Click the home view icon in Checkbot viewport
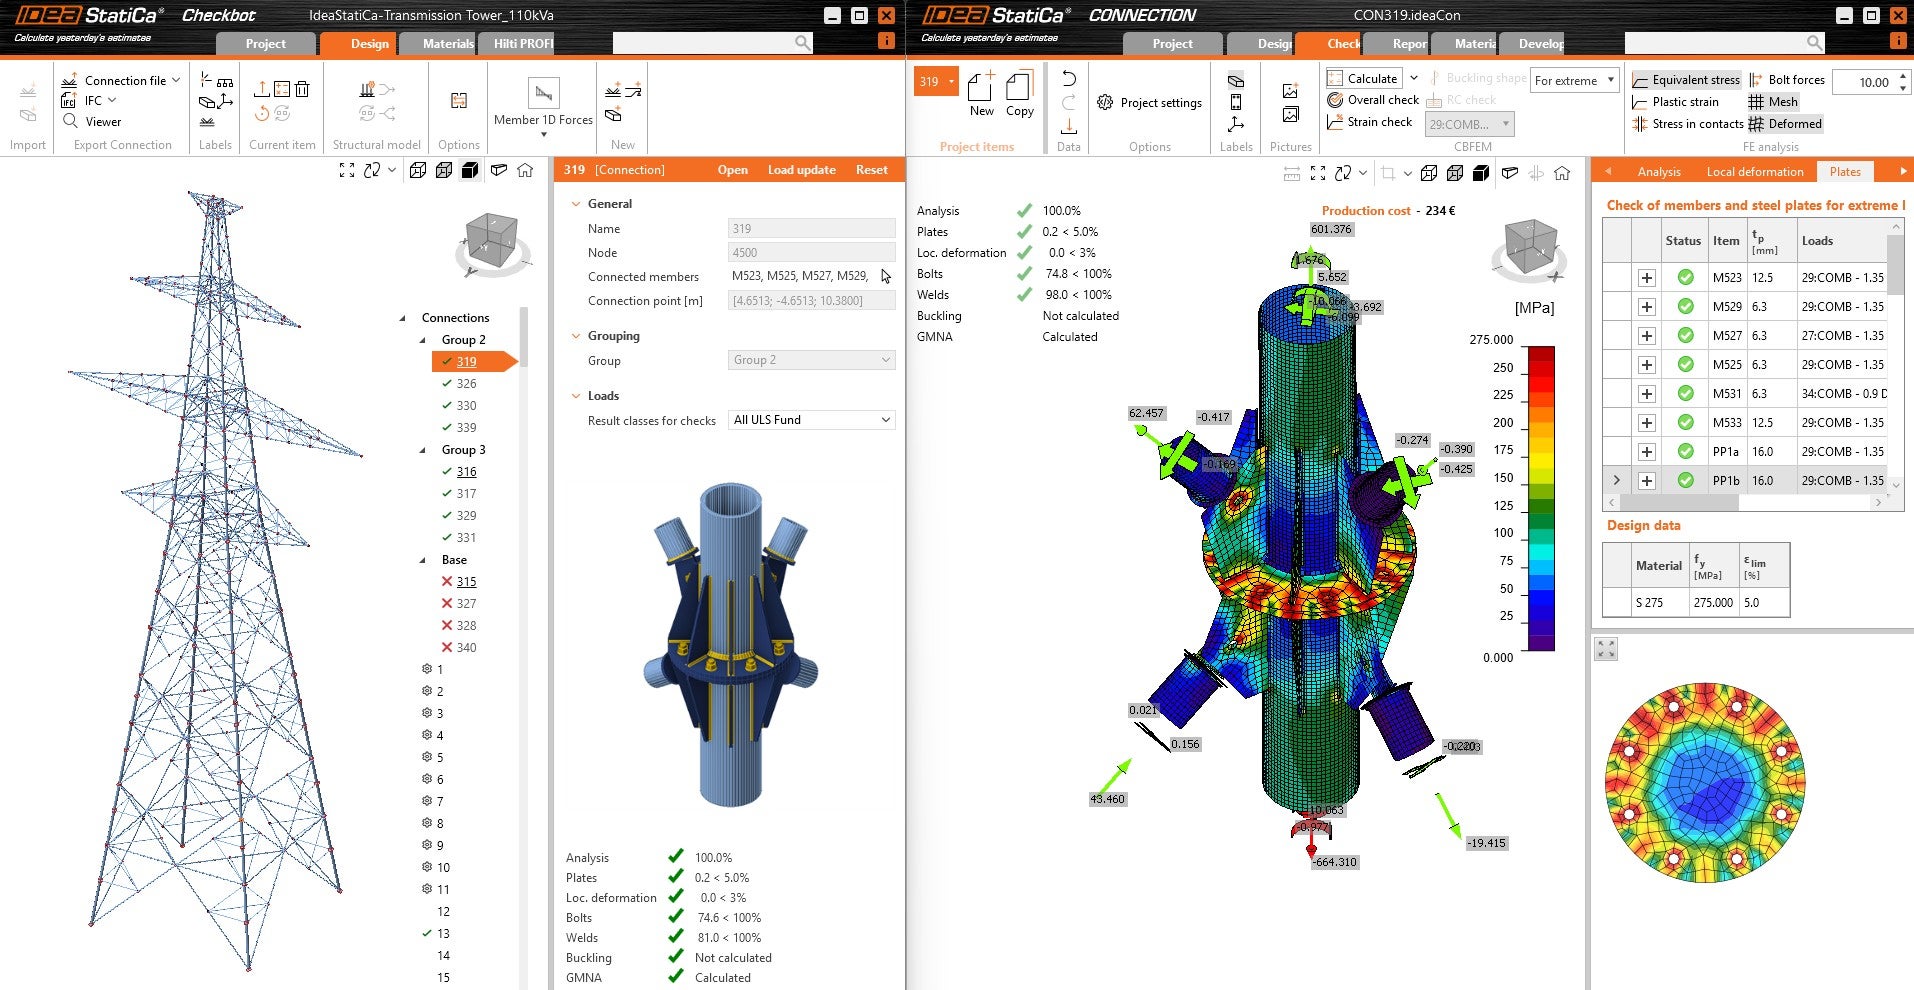 tap(525, 170)
